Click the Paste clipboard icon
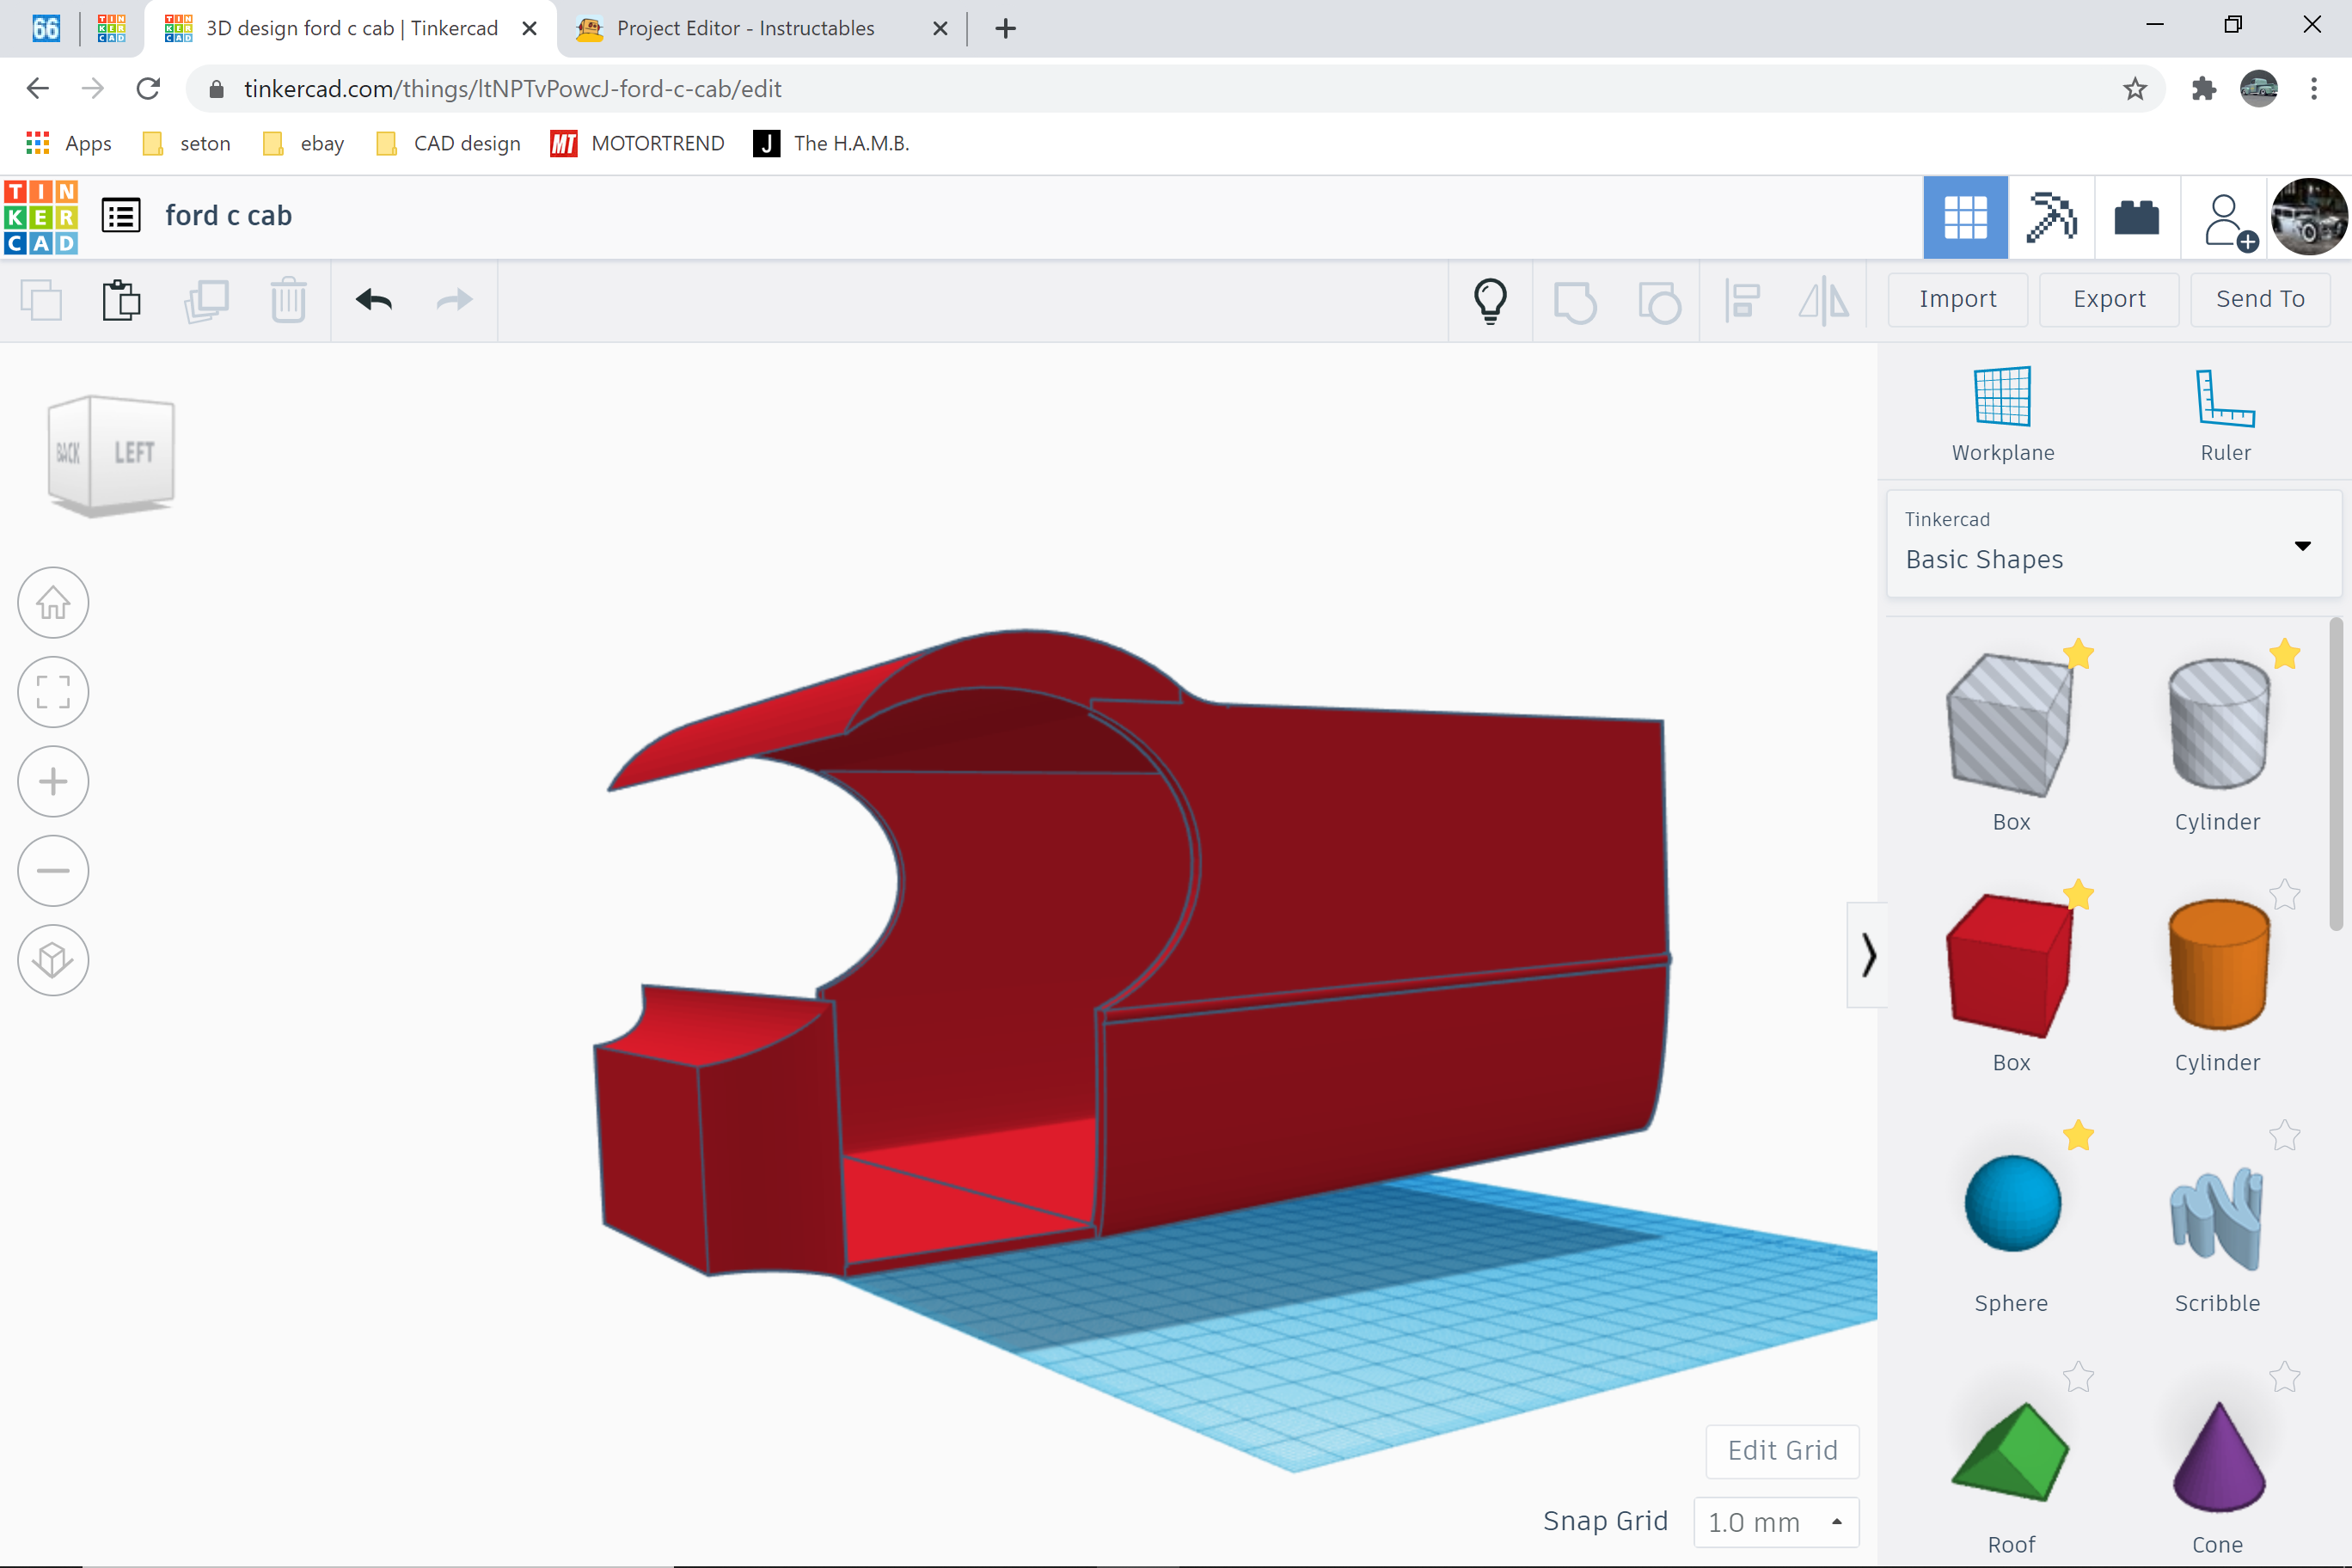Image resolution: width=2352 pixels, height=1568 pixels. pyautogui.click(x=122, y=300)
